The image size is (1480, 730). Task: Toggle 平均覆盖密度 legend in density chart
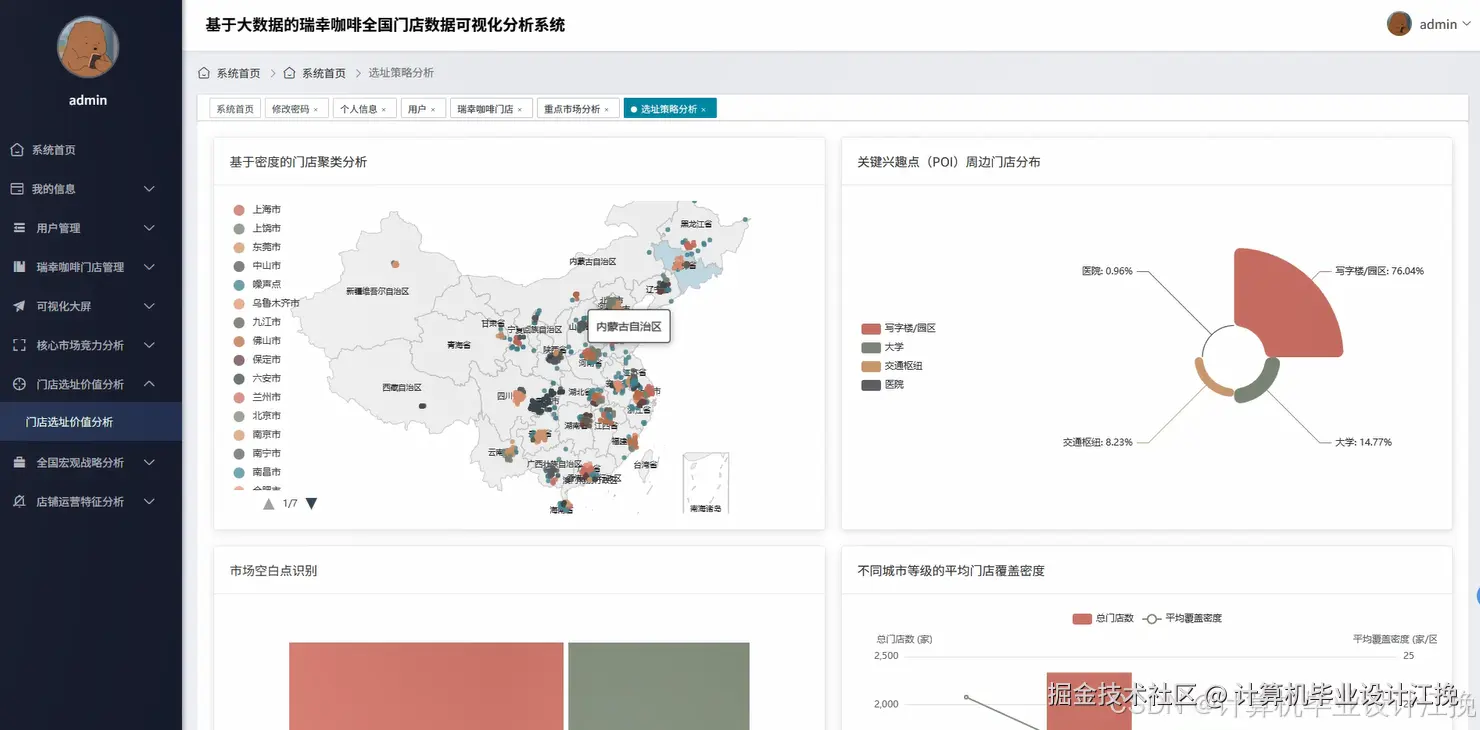coord(1182,618)
